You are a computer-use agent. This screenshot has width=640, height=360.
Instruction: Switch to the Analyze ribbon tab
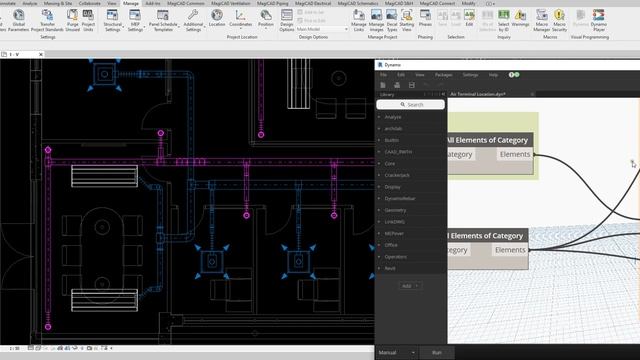click(29, 3)
